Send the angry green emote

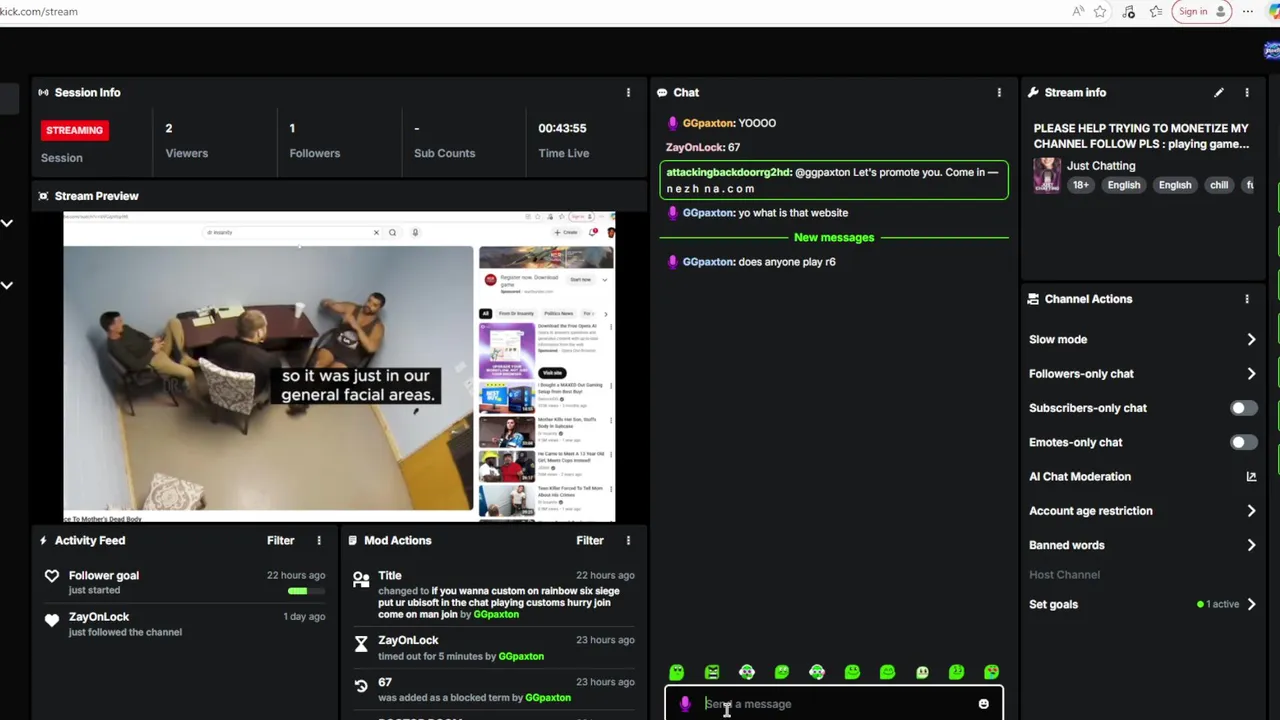tap(712, 672)
